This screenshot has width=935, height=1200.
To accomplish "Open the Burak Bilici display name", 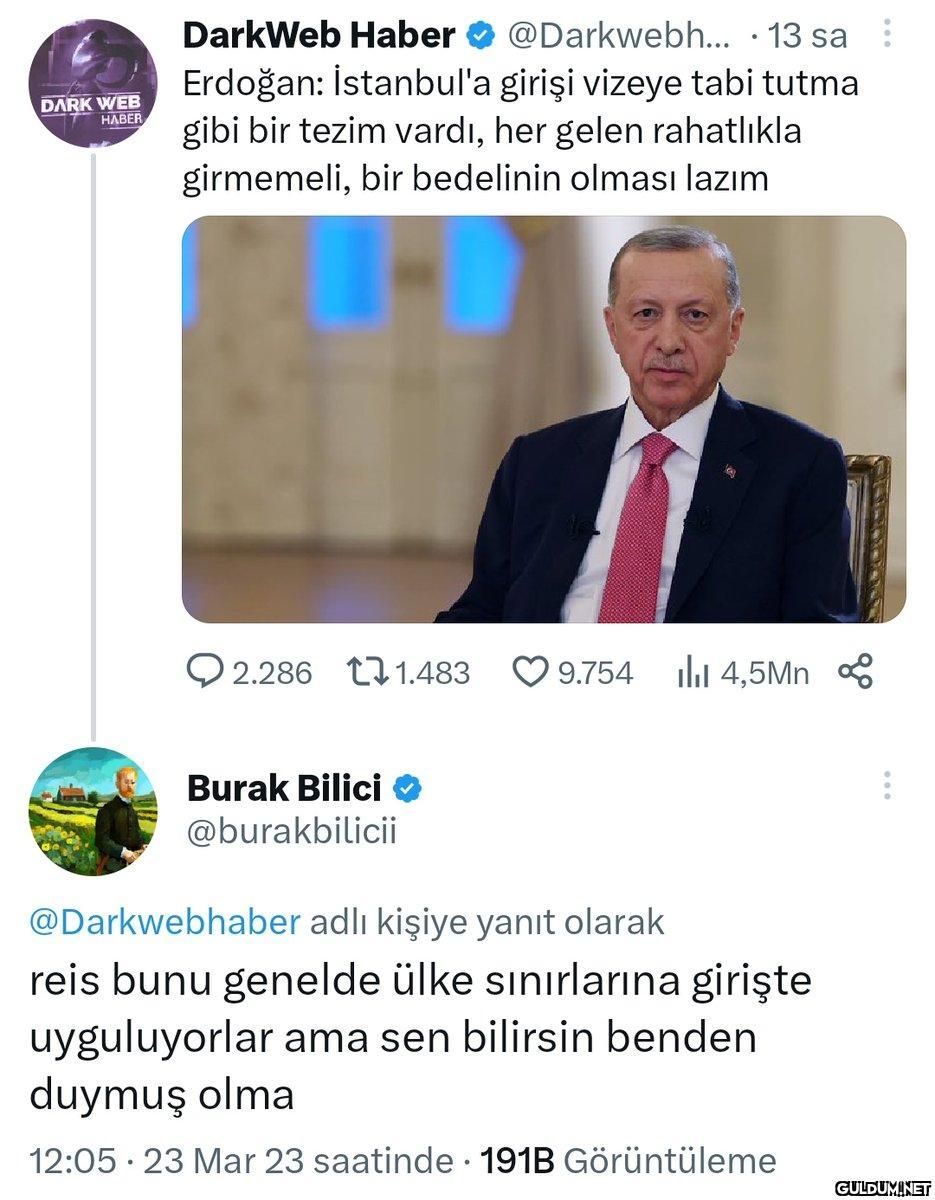I will [285, 789].
